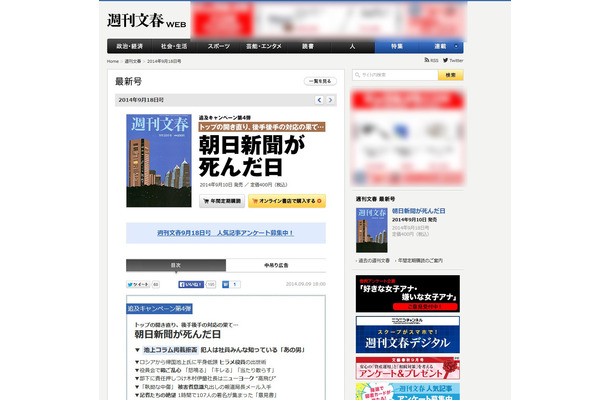This screenshot has width=610, height=400.
Task: Expand the 連載 dropdown arrow
Action: pos(456,46)
